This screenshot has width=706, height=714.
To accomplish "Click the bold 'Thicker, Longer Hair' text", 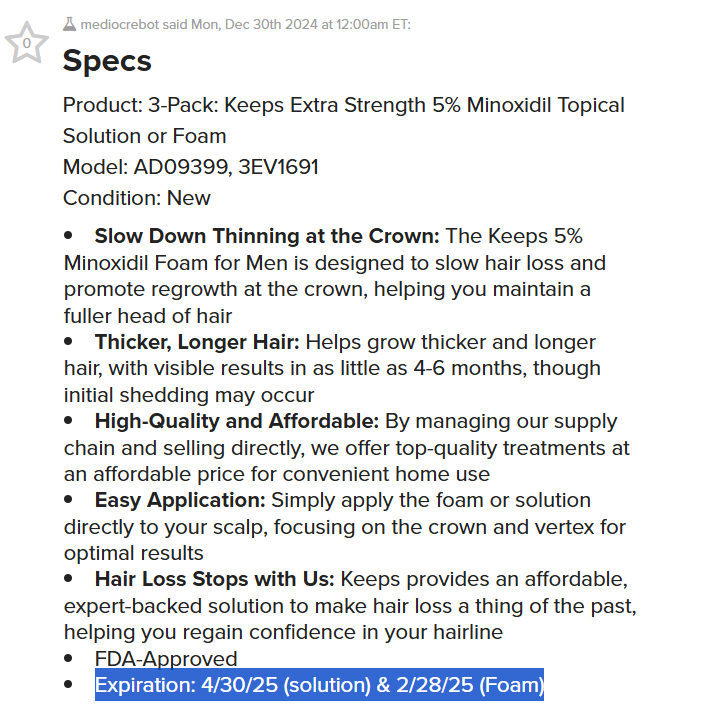I will (197, 343).
